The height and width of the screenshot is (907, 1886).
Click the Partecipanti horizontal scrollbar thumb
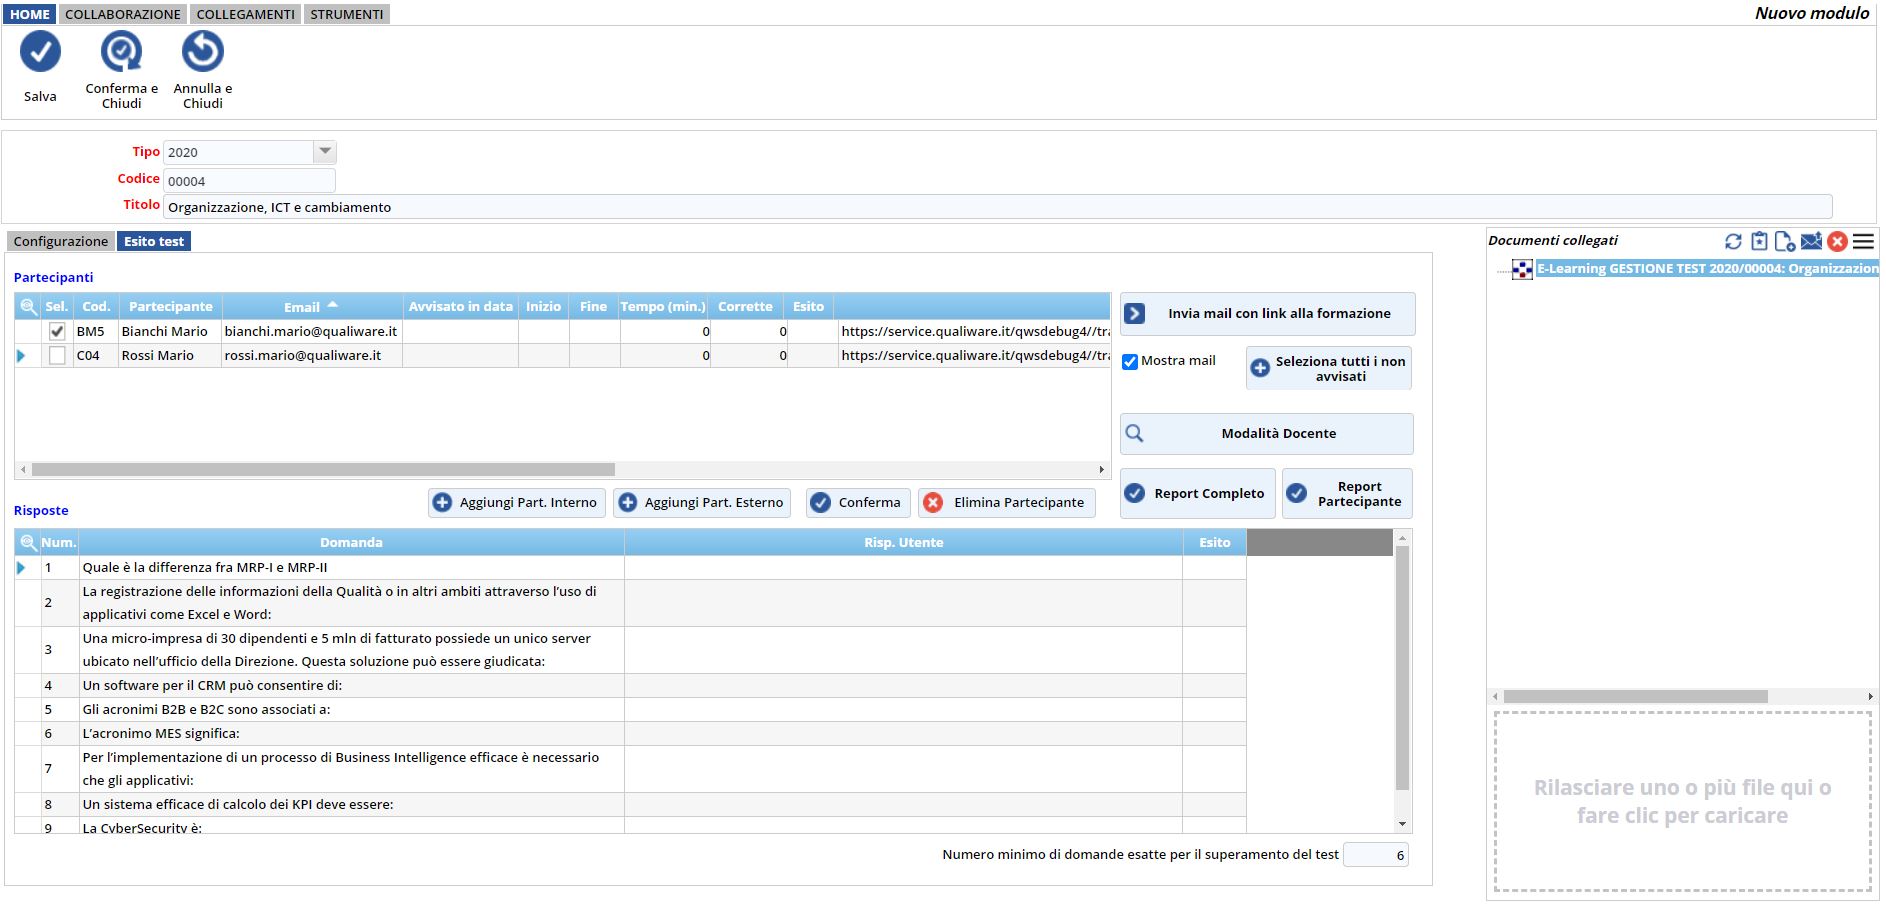point(322,469)
